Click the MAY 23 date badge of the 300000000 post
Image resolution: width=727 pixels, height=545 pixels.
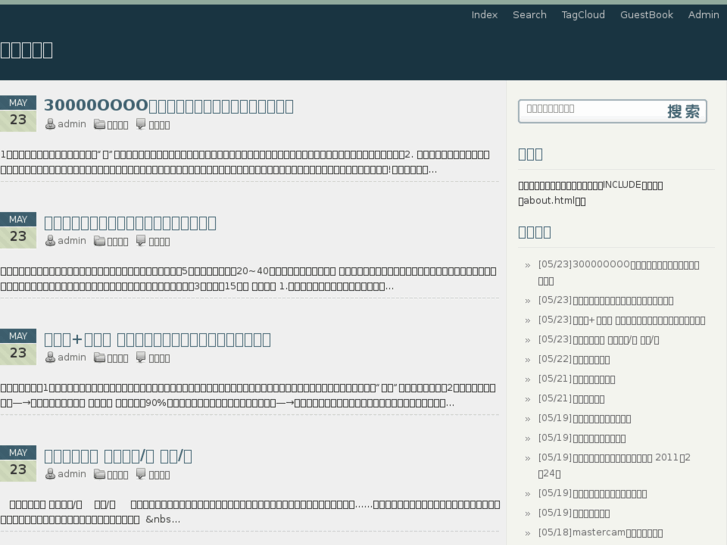click(x=18, y=114)
